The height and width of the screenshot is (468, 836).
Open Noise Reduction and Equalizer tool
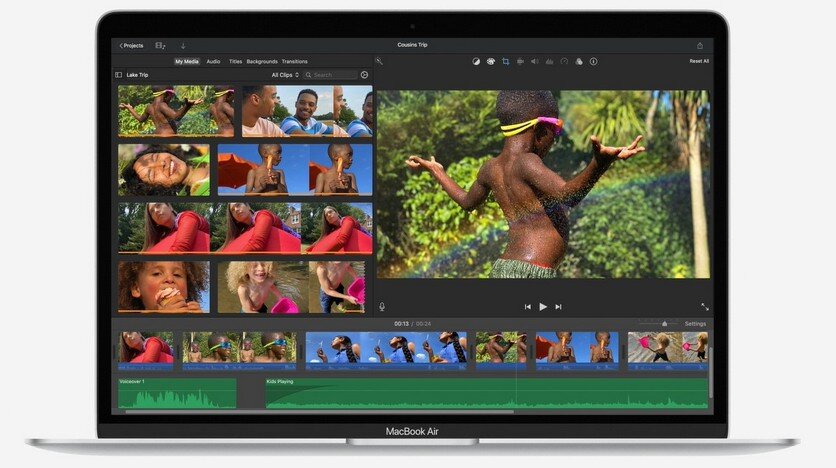[549, 62]
